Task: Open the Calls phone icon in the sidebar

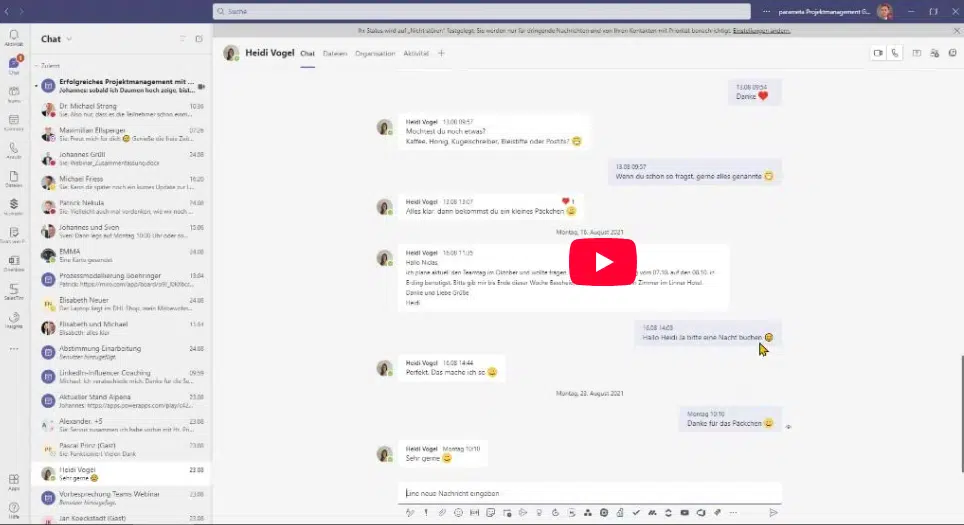Action: (x=14, y=151)
